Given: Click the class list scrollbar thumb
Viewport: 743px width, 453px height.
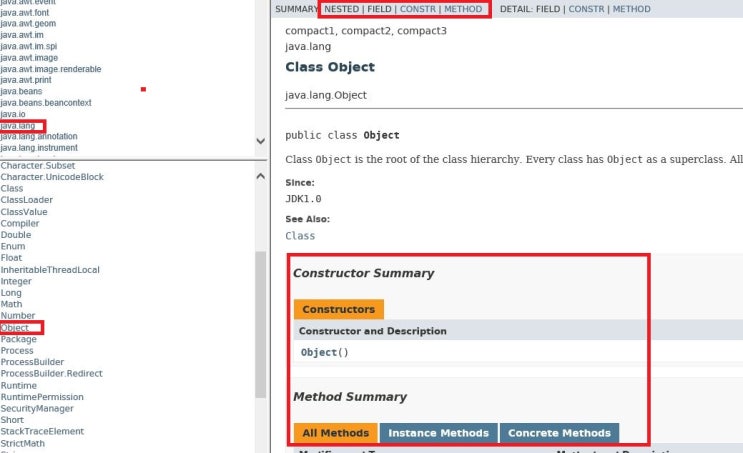Looking at the screenshot, I should click(x=261, y=325).
